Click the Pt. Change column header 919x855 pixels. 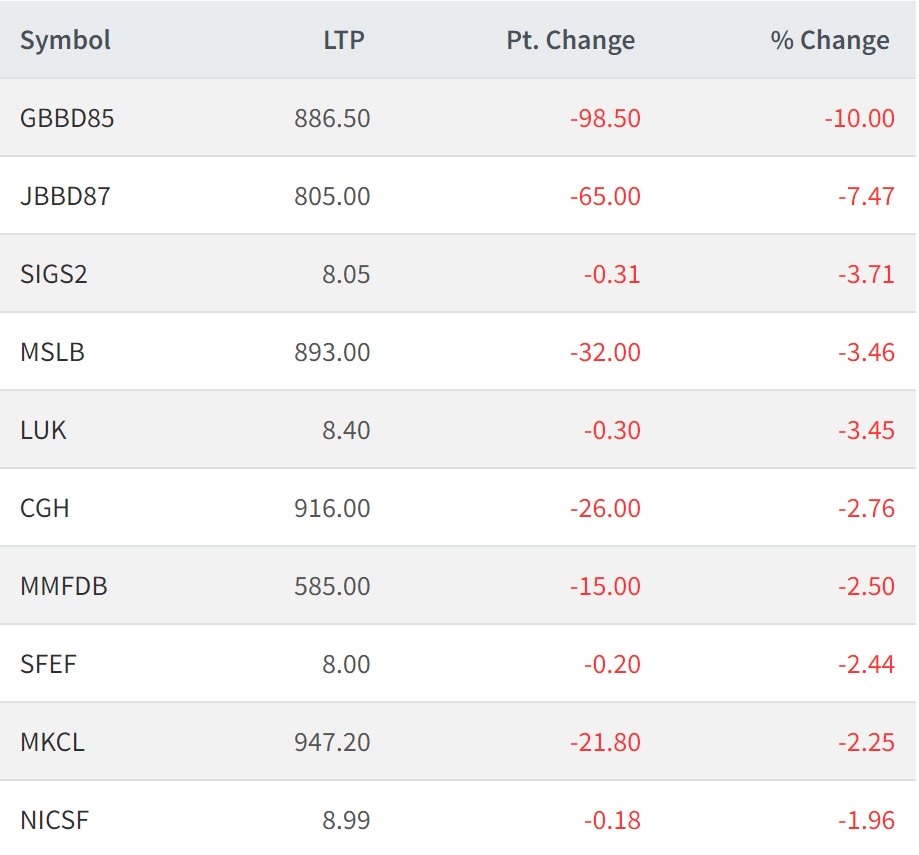coord(570,41)
